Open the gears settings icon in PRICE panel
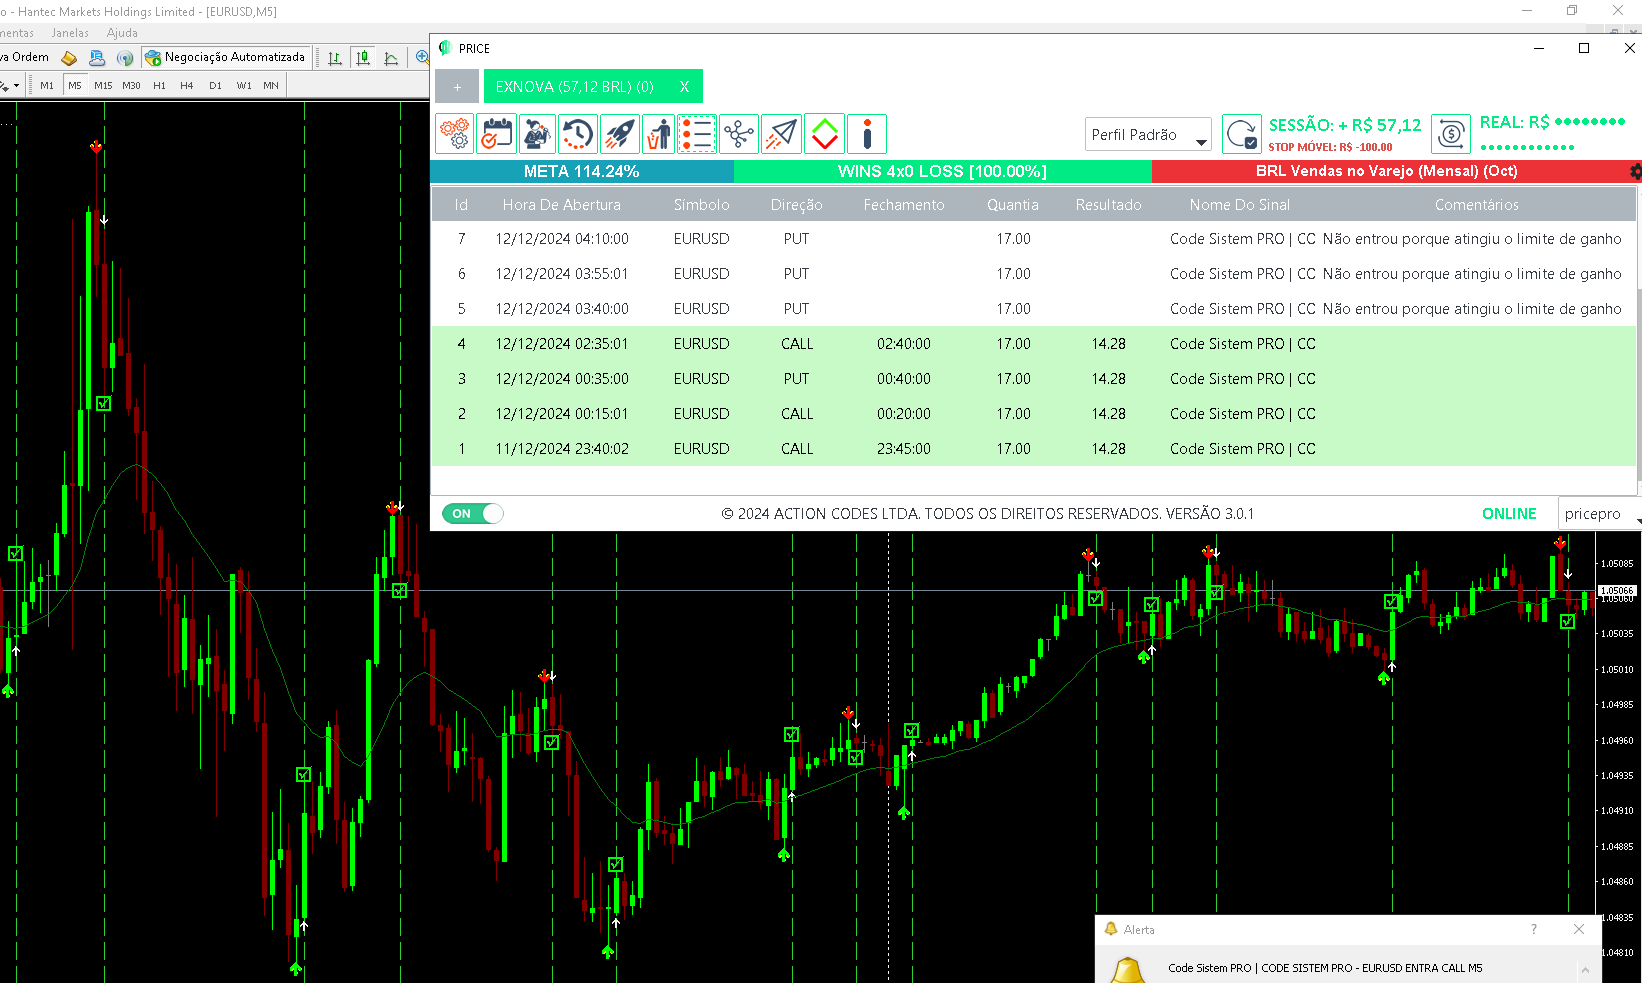Image resolution: width=1642 pixels, height=983 pixels. (x=455, y=133)
